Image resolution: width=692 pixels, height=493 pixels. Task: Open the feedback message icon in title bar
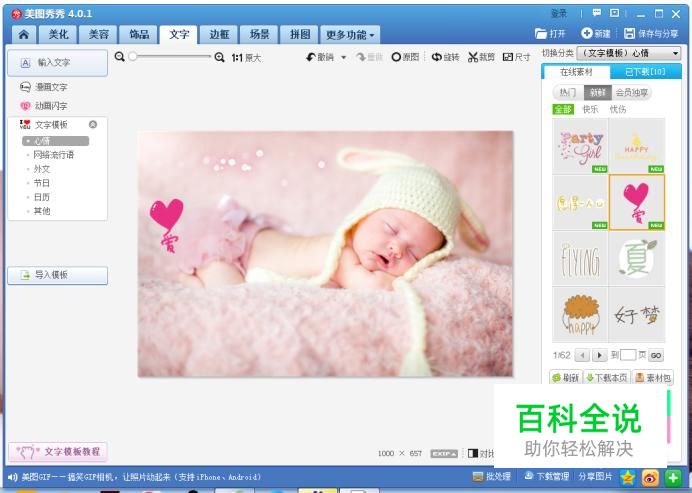(x=597, y=13)
